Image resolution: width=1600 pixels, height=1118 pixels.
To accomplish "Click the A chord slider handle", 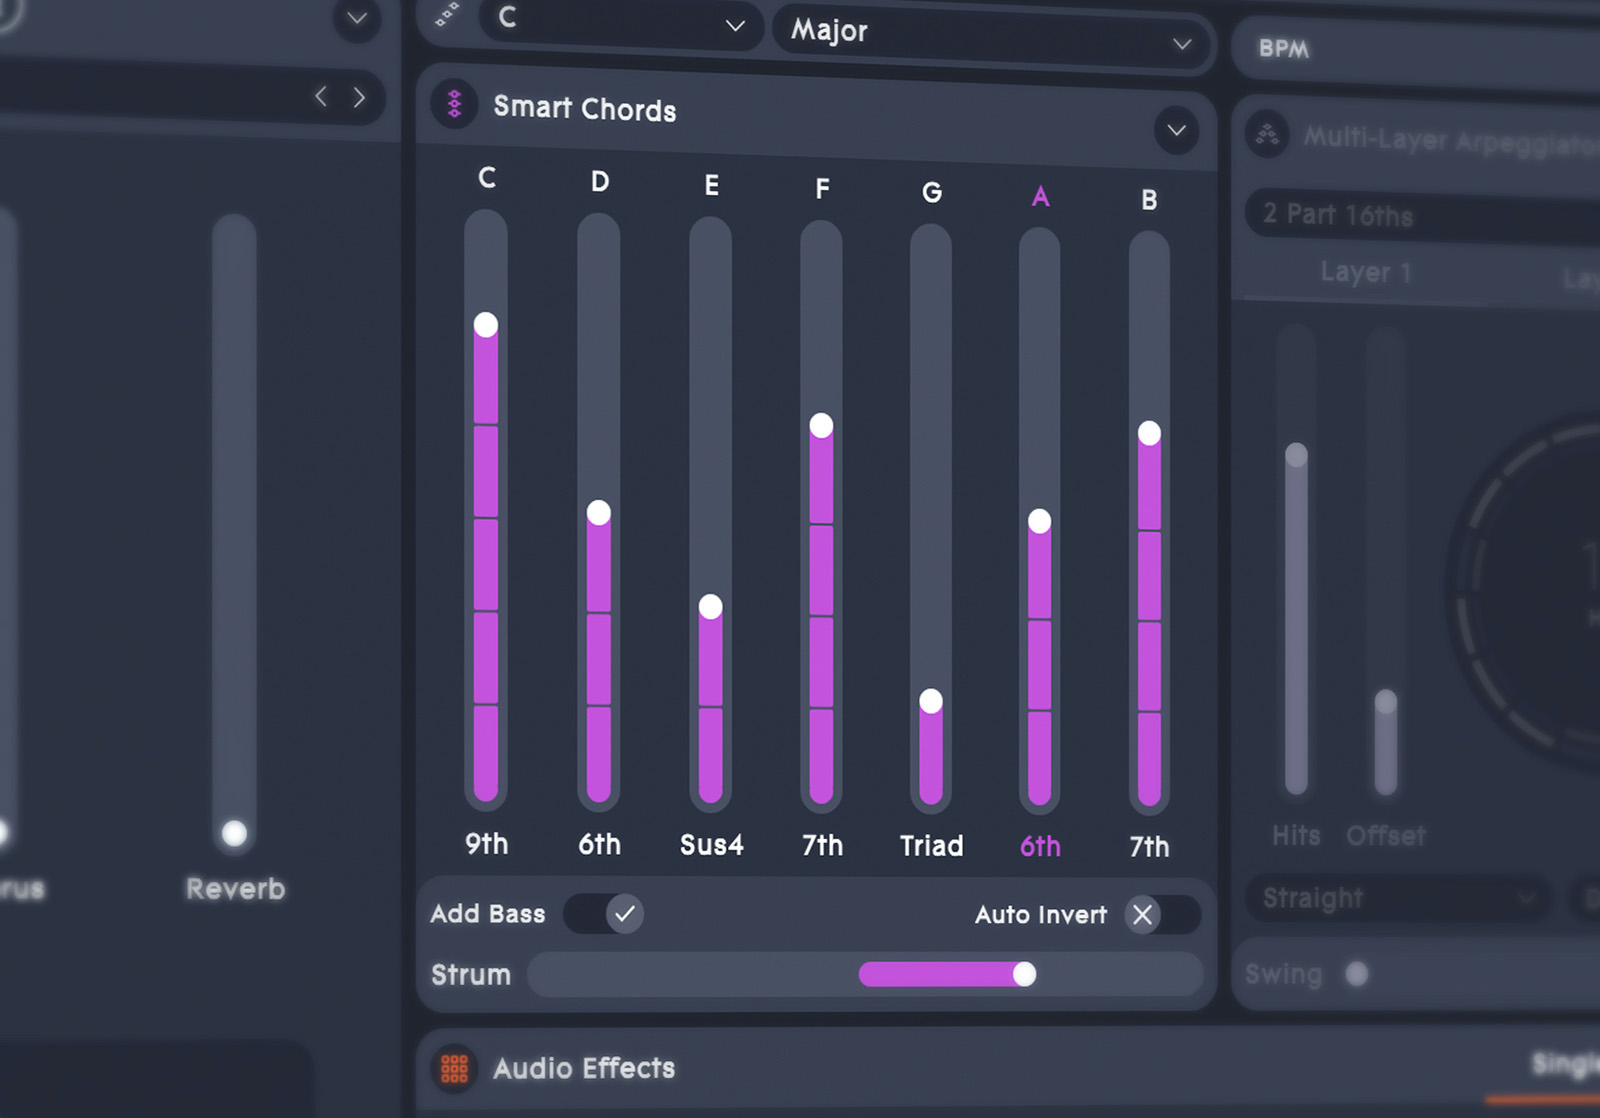I will [1040, 521].
